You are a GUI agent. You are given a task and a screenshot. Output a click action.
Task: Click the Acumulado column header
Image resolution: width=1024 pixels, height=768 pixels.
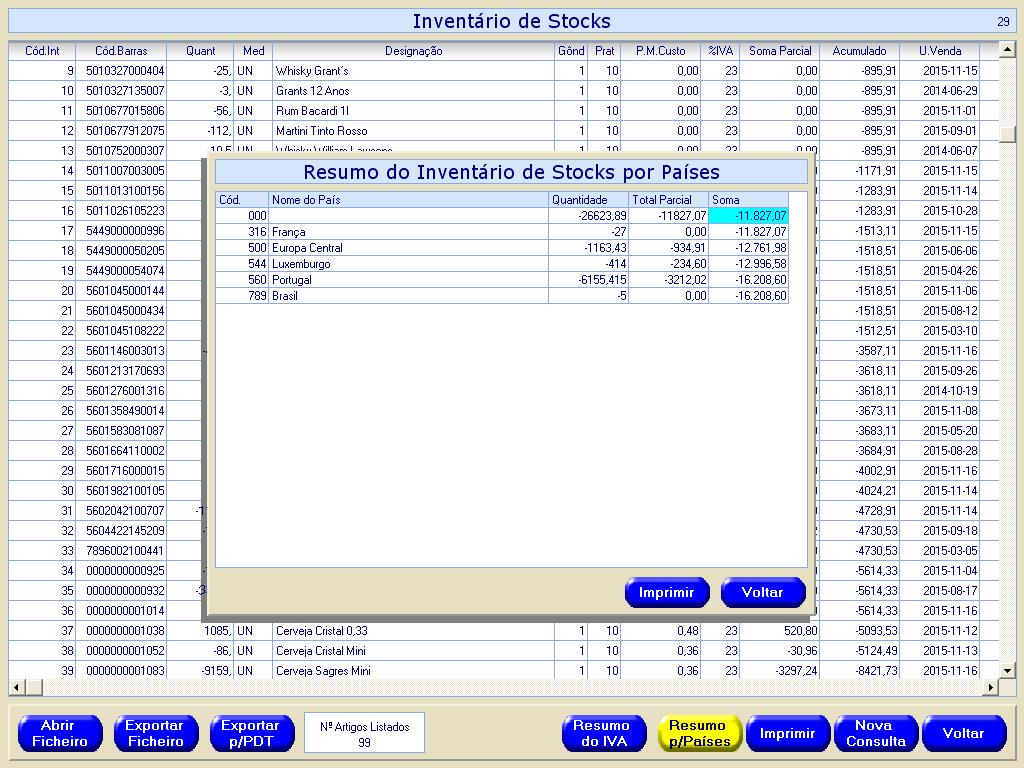point(859,51)
